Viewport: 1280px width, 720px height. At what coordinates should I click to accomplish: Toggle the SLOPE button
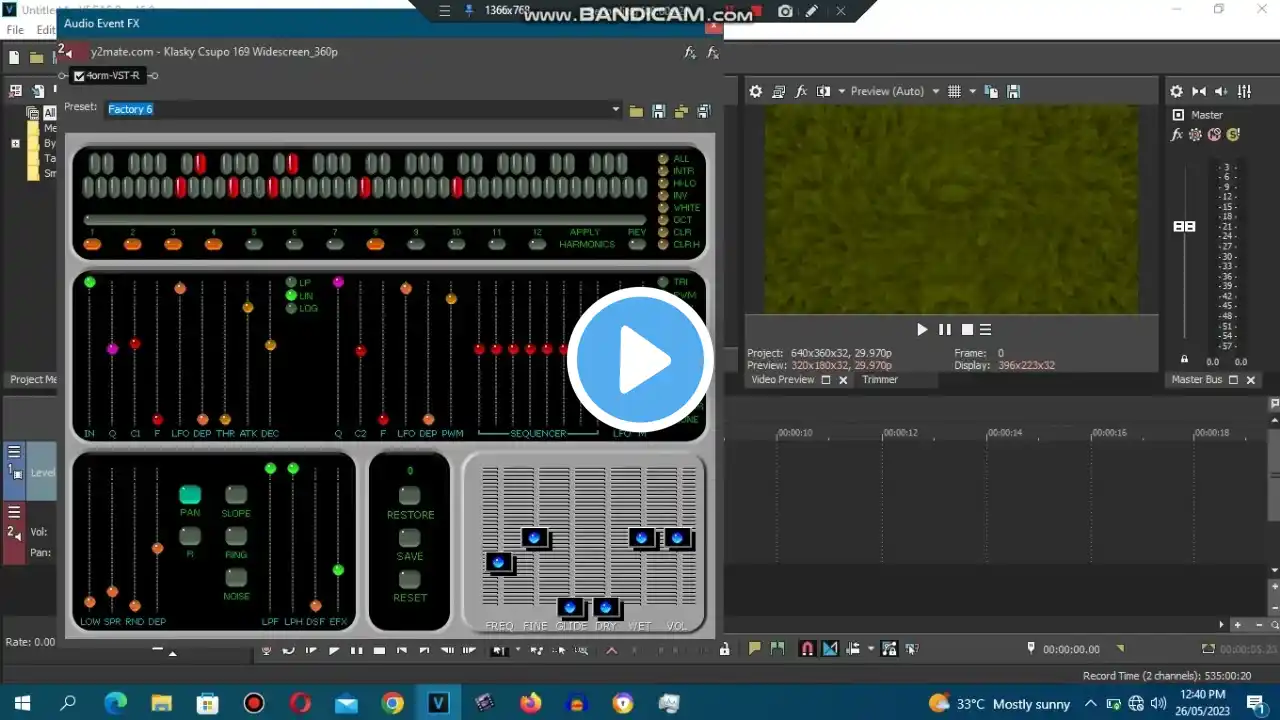236,495
